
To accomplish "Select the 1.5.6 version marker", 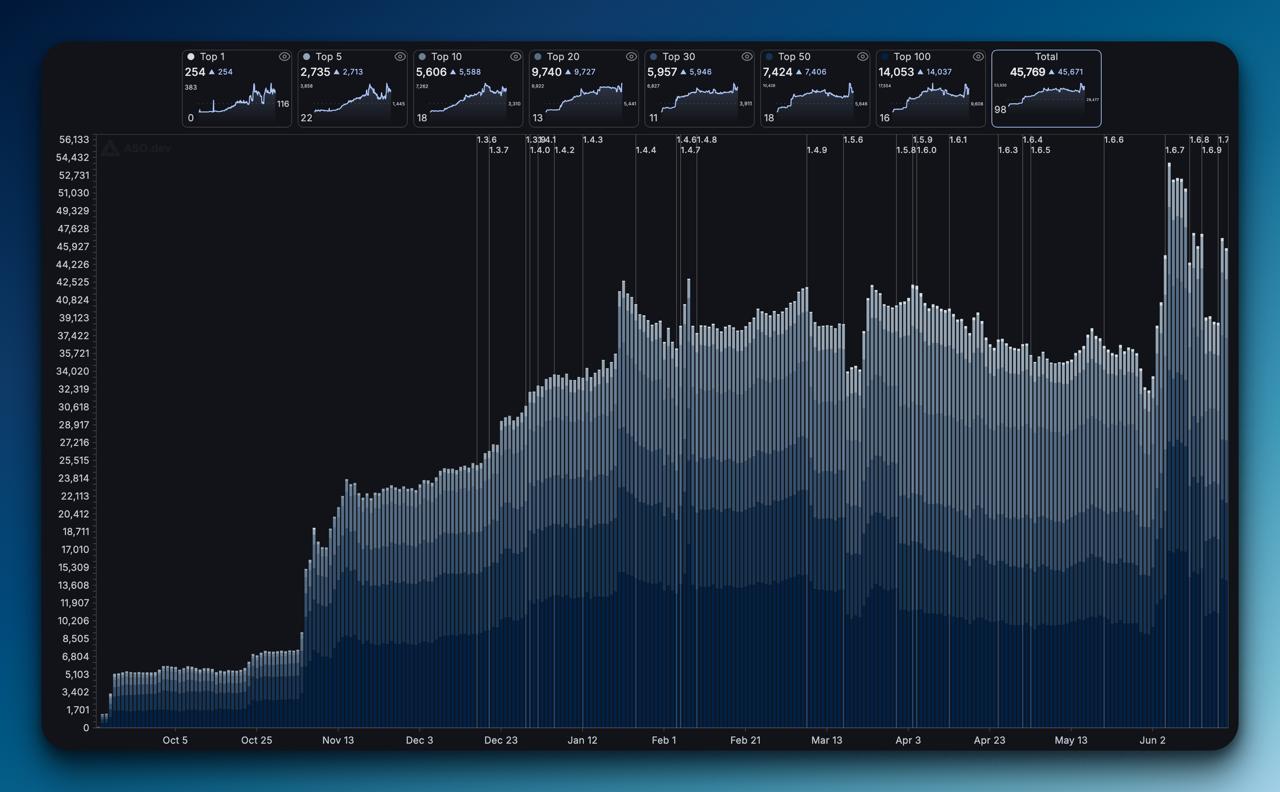I will [x=853, y=140].
